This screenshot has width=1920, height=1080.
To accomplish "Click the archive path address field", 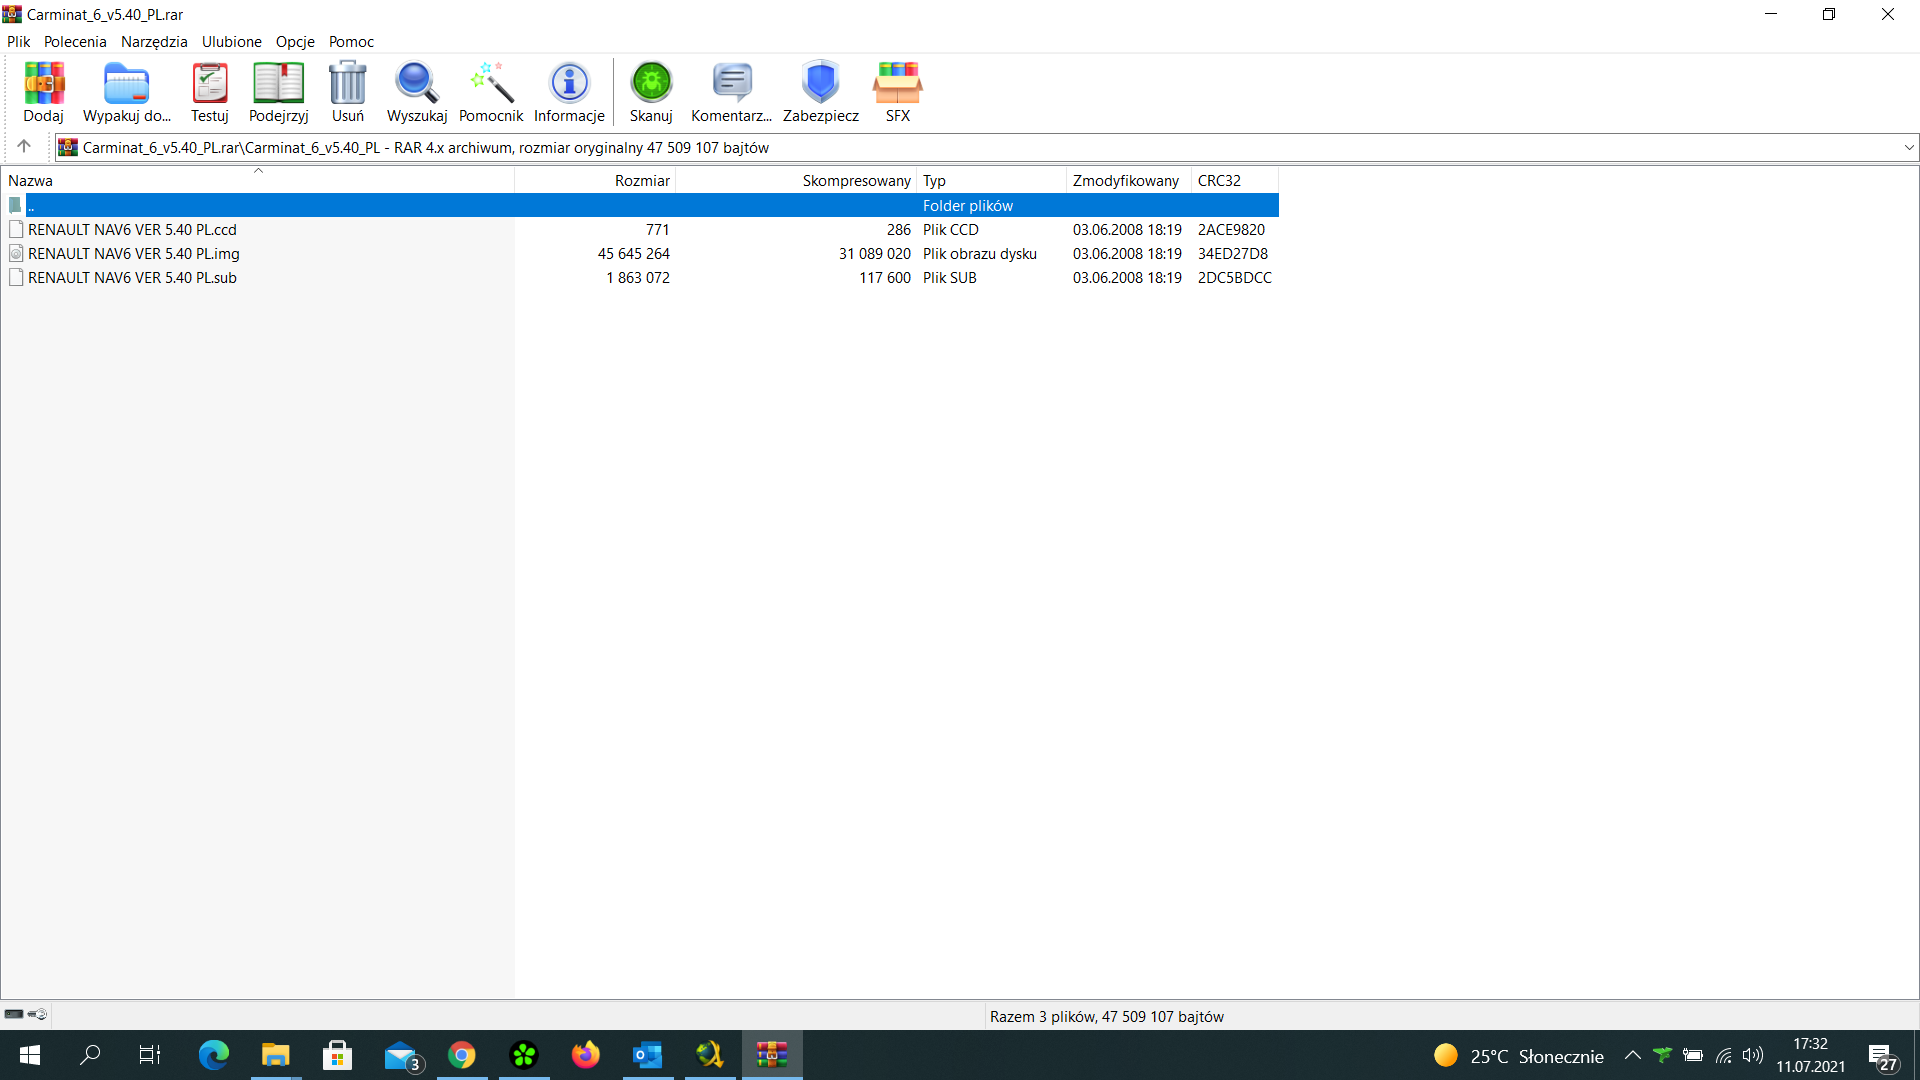I will click(x=985, y=148).
